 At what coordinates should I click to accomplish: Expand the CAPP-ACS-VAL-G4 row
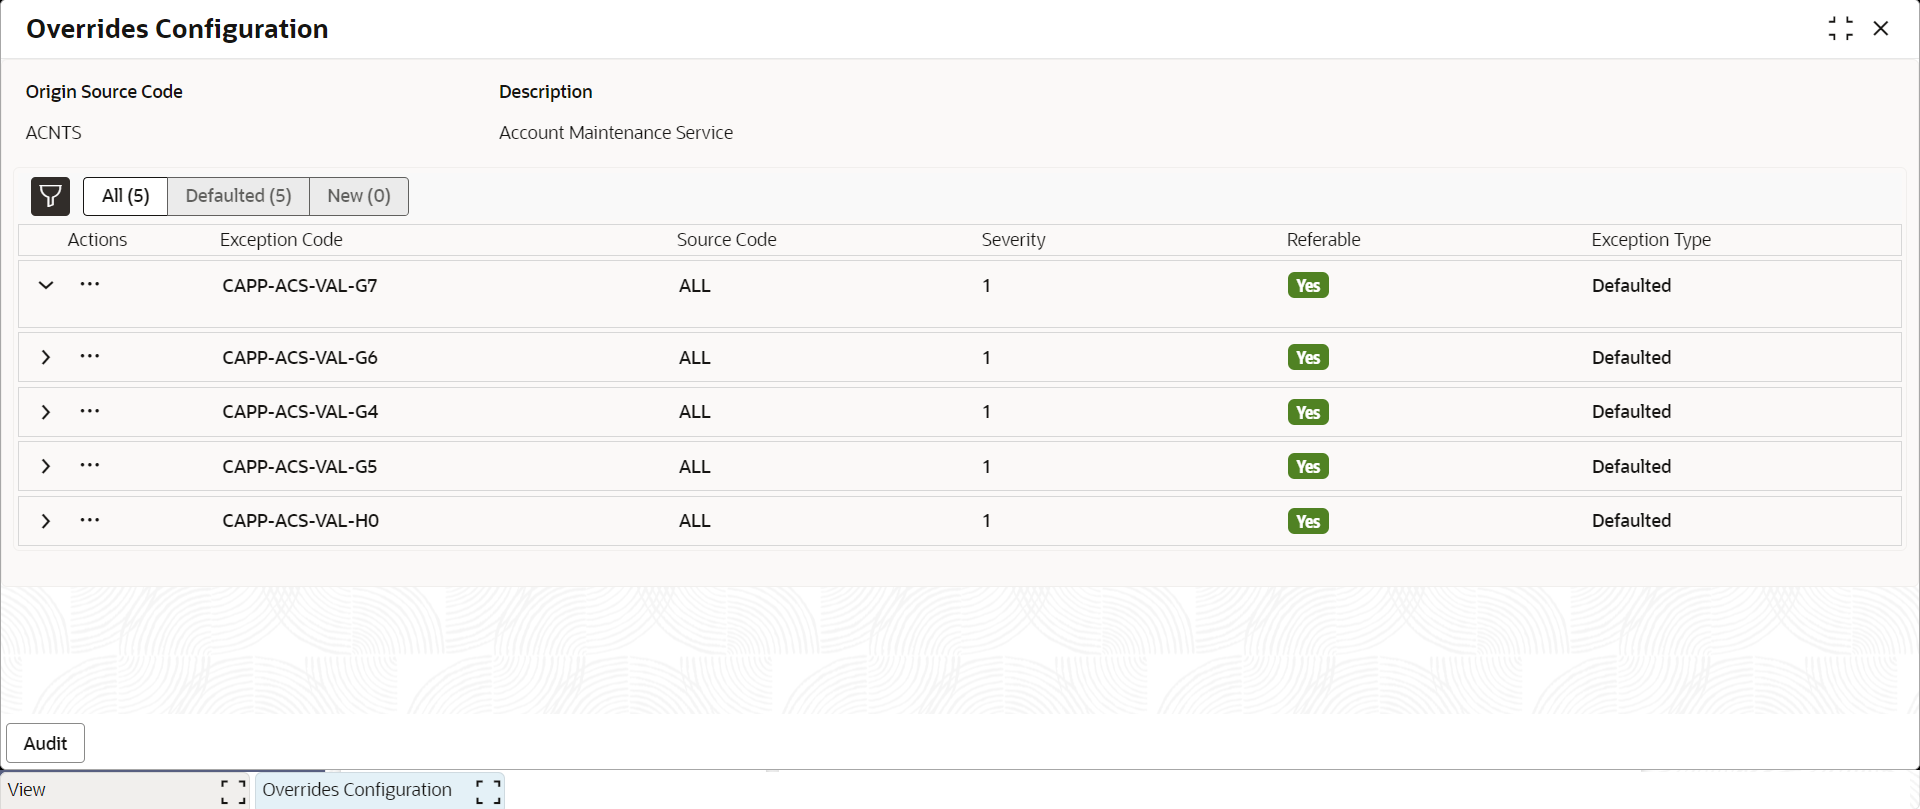pyautogui.click(x=46, y=412)
